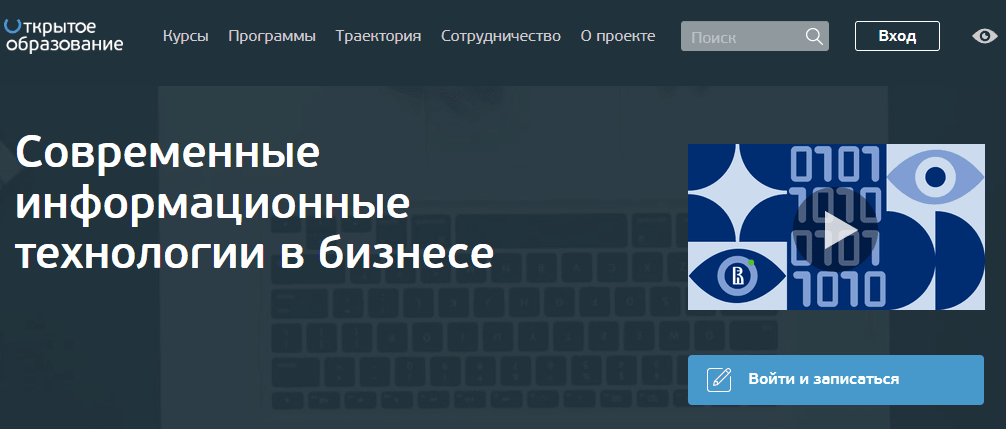The image size is (1006, 429).
Task: Open the Курсы menu item
Action: point(185,37)
